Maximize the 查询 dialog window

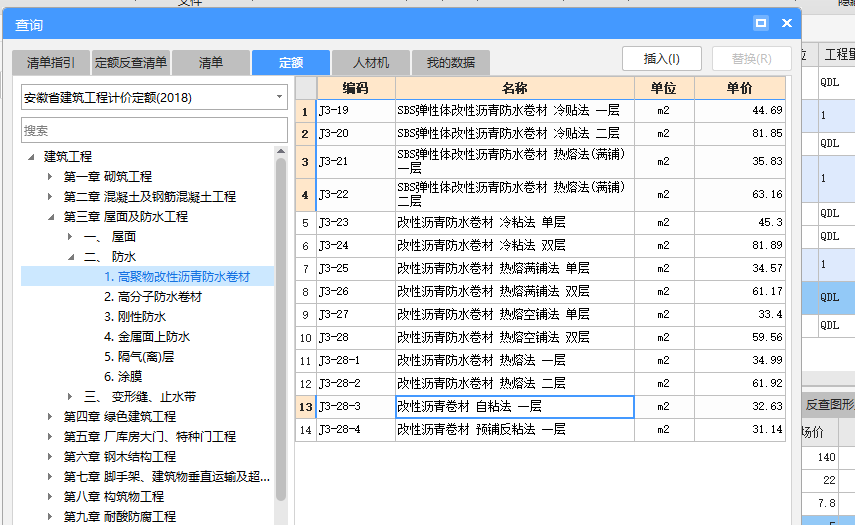(x=761, y=23)
